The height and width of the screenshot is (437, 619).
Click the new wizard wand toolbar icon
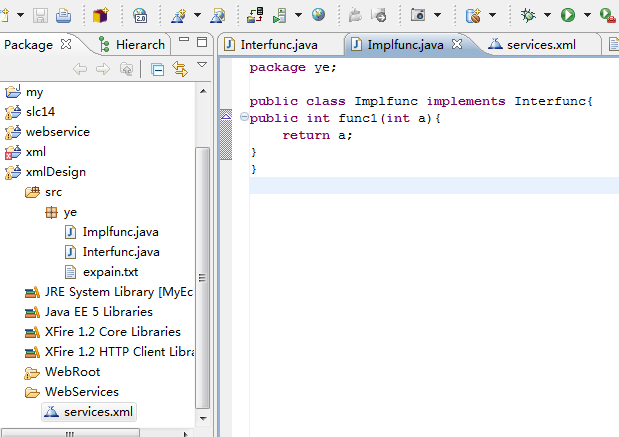tap(178, 15)
